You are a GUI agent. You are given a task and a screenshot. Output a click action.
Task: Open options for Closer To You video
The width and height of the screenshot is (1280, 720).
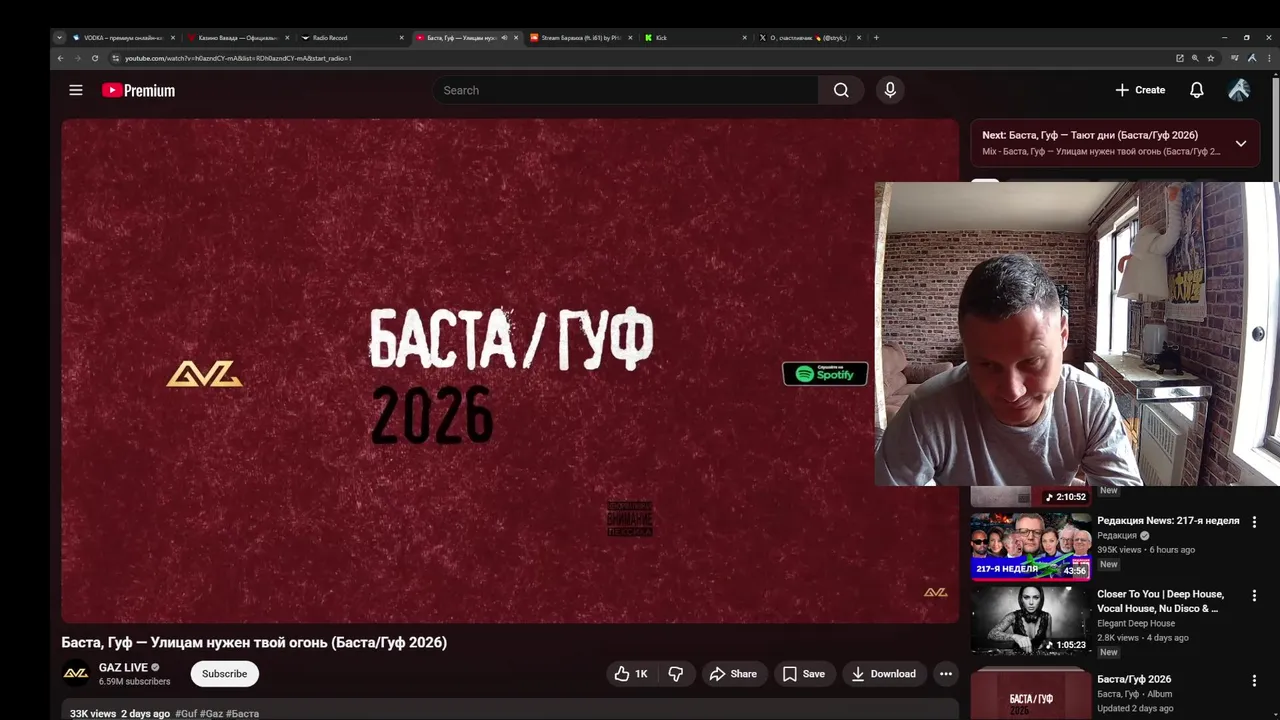click(x=1254, y=596)
